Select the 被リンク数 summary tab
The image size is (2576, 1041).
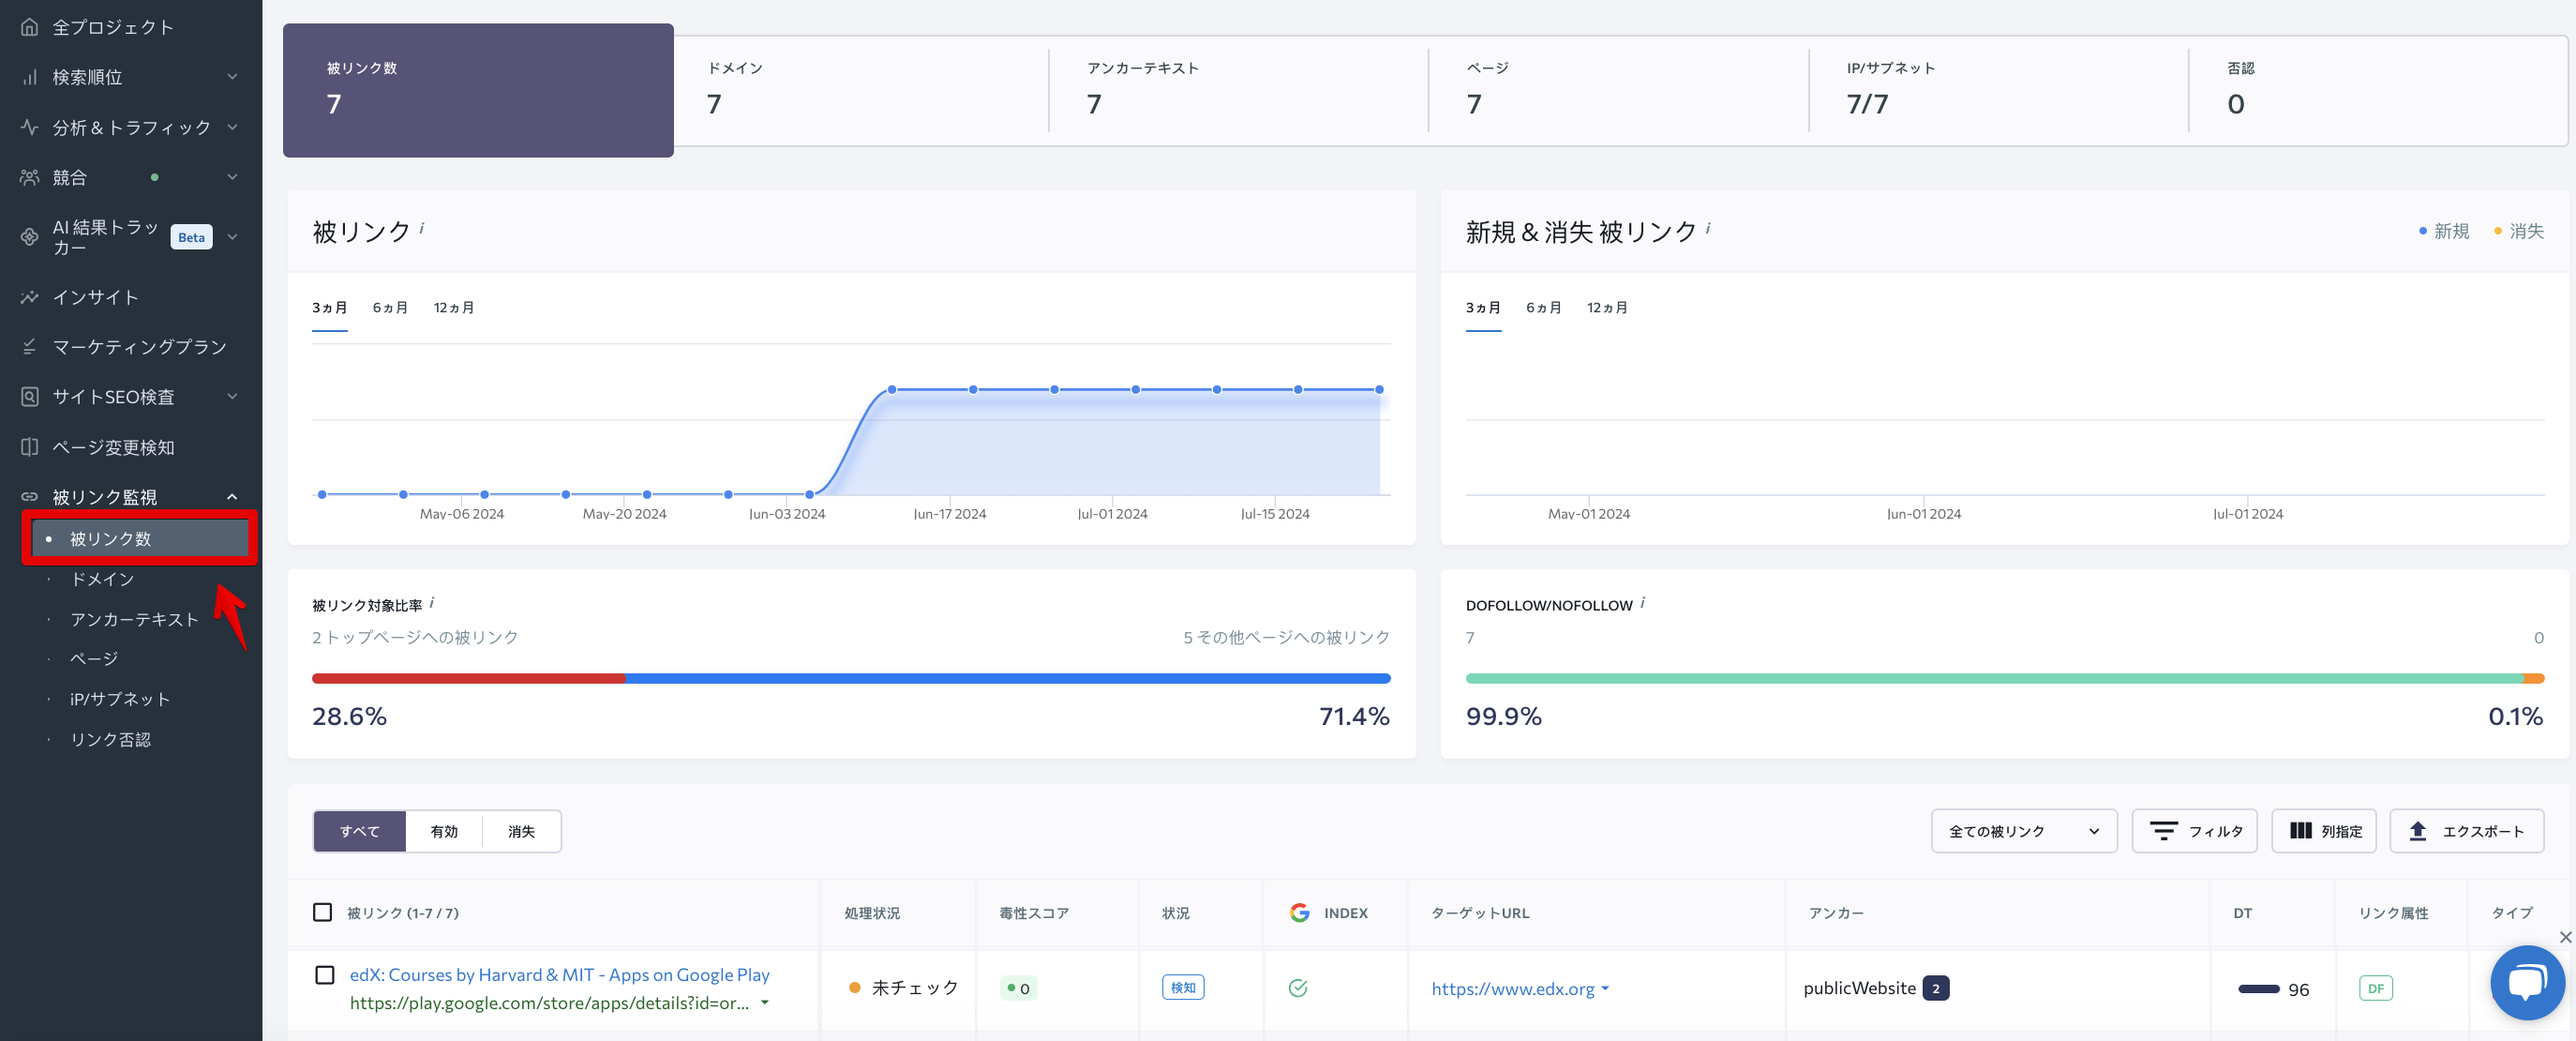tap(478, 90)
